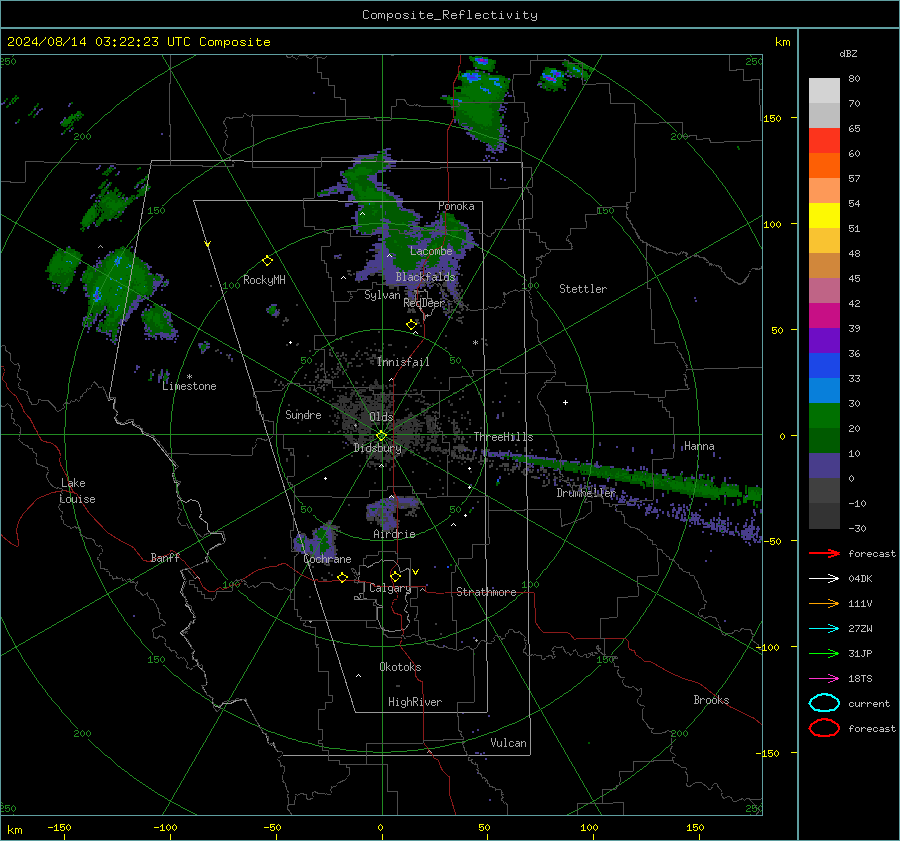Click the Composite_Reflectivity title
900x841 pixels.
[450, 15]
